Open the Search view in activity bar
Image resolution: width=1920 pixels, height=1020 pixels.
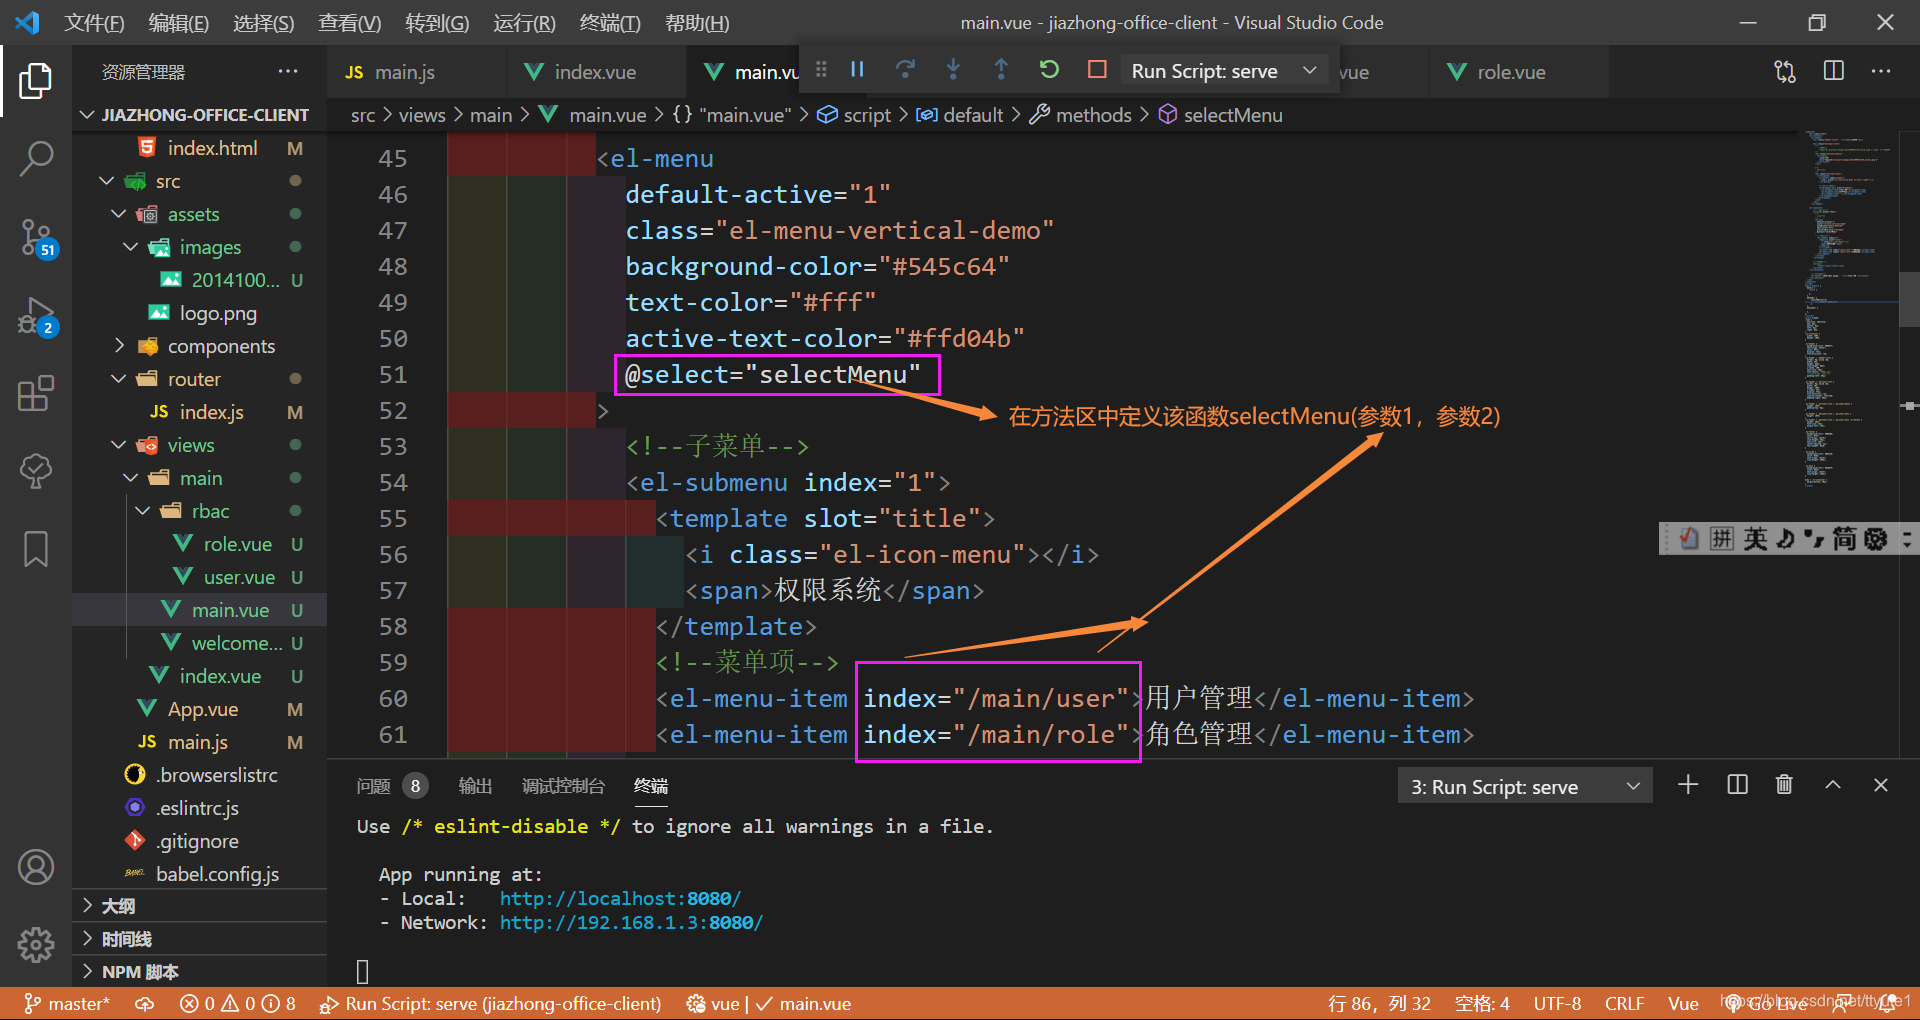tap(36, 158)
